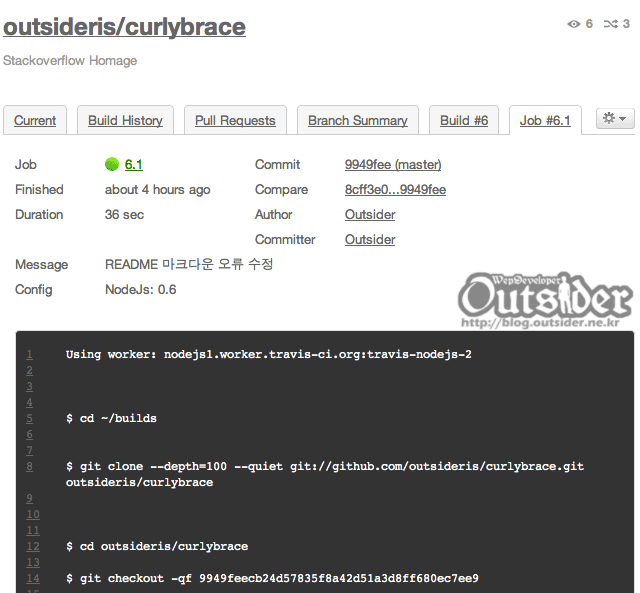Click the 'about 4 hours ago' finished value
The height and width of the screenshot is (593, 640).
click(x=157, y=189)
